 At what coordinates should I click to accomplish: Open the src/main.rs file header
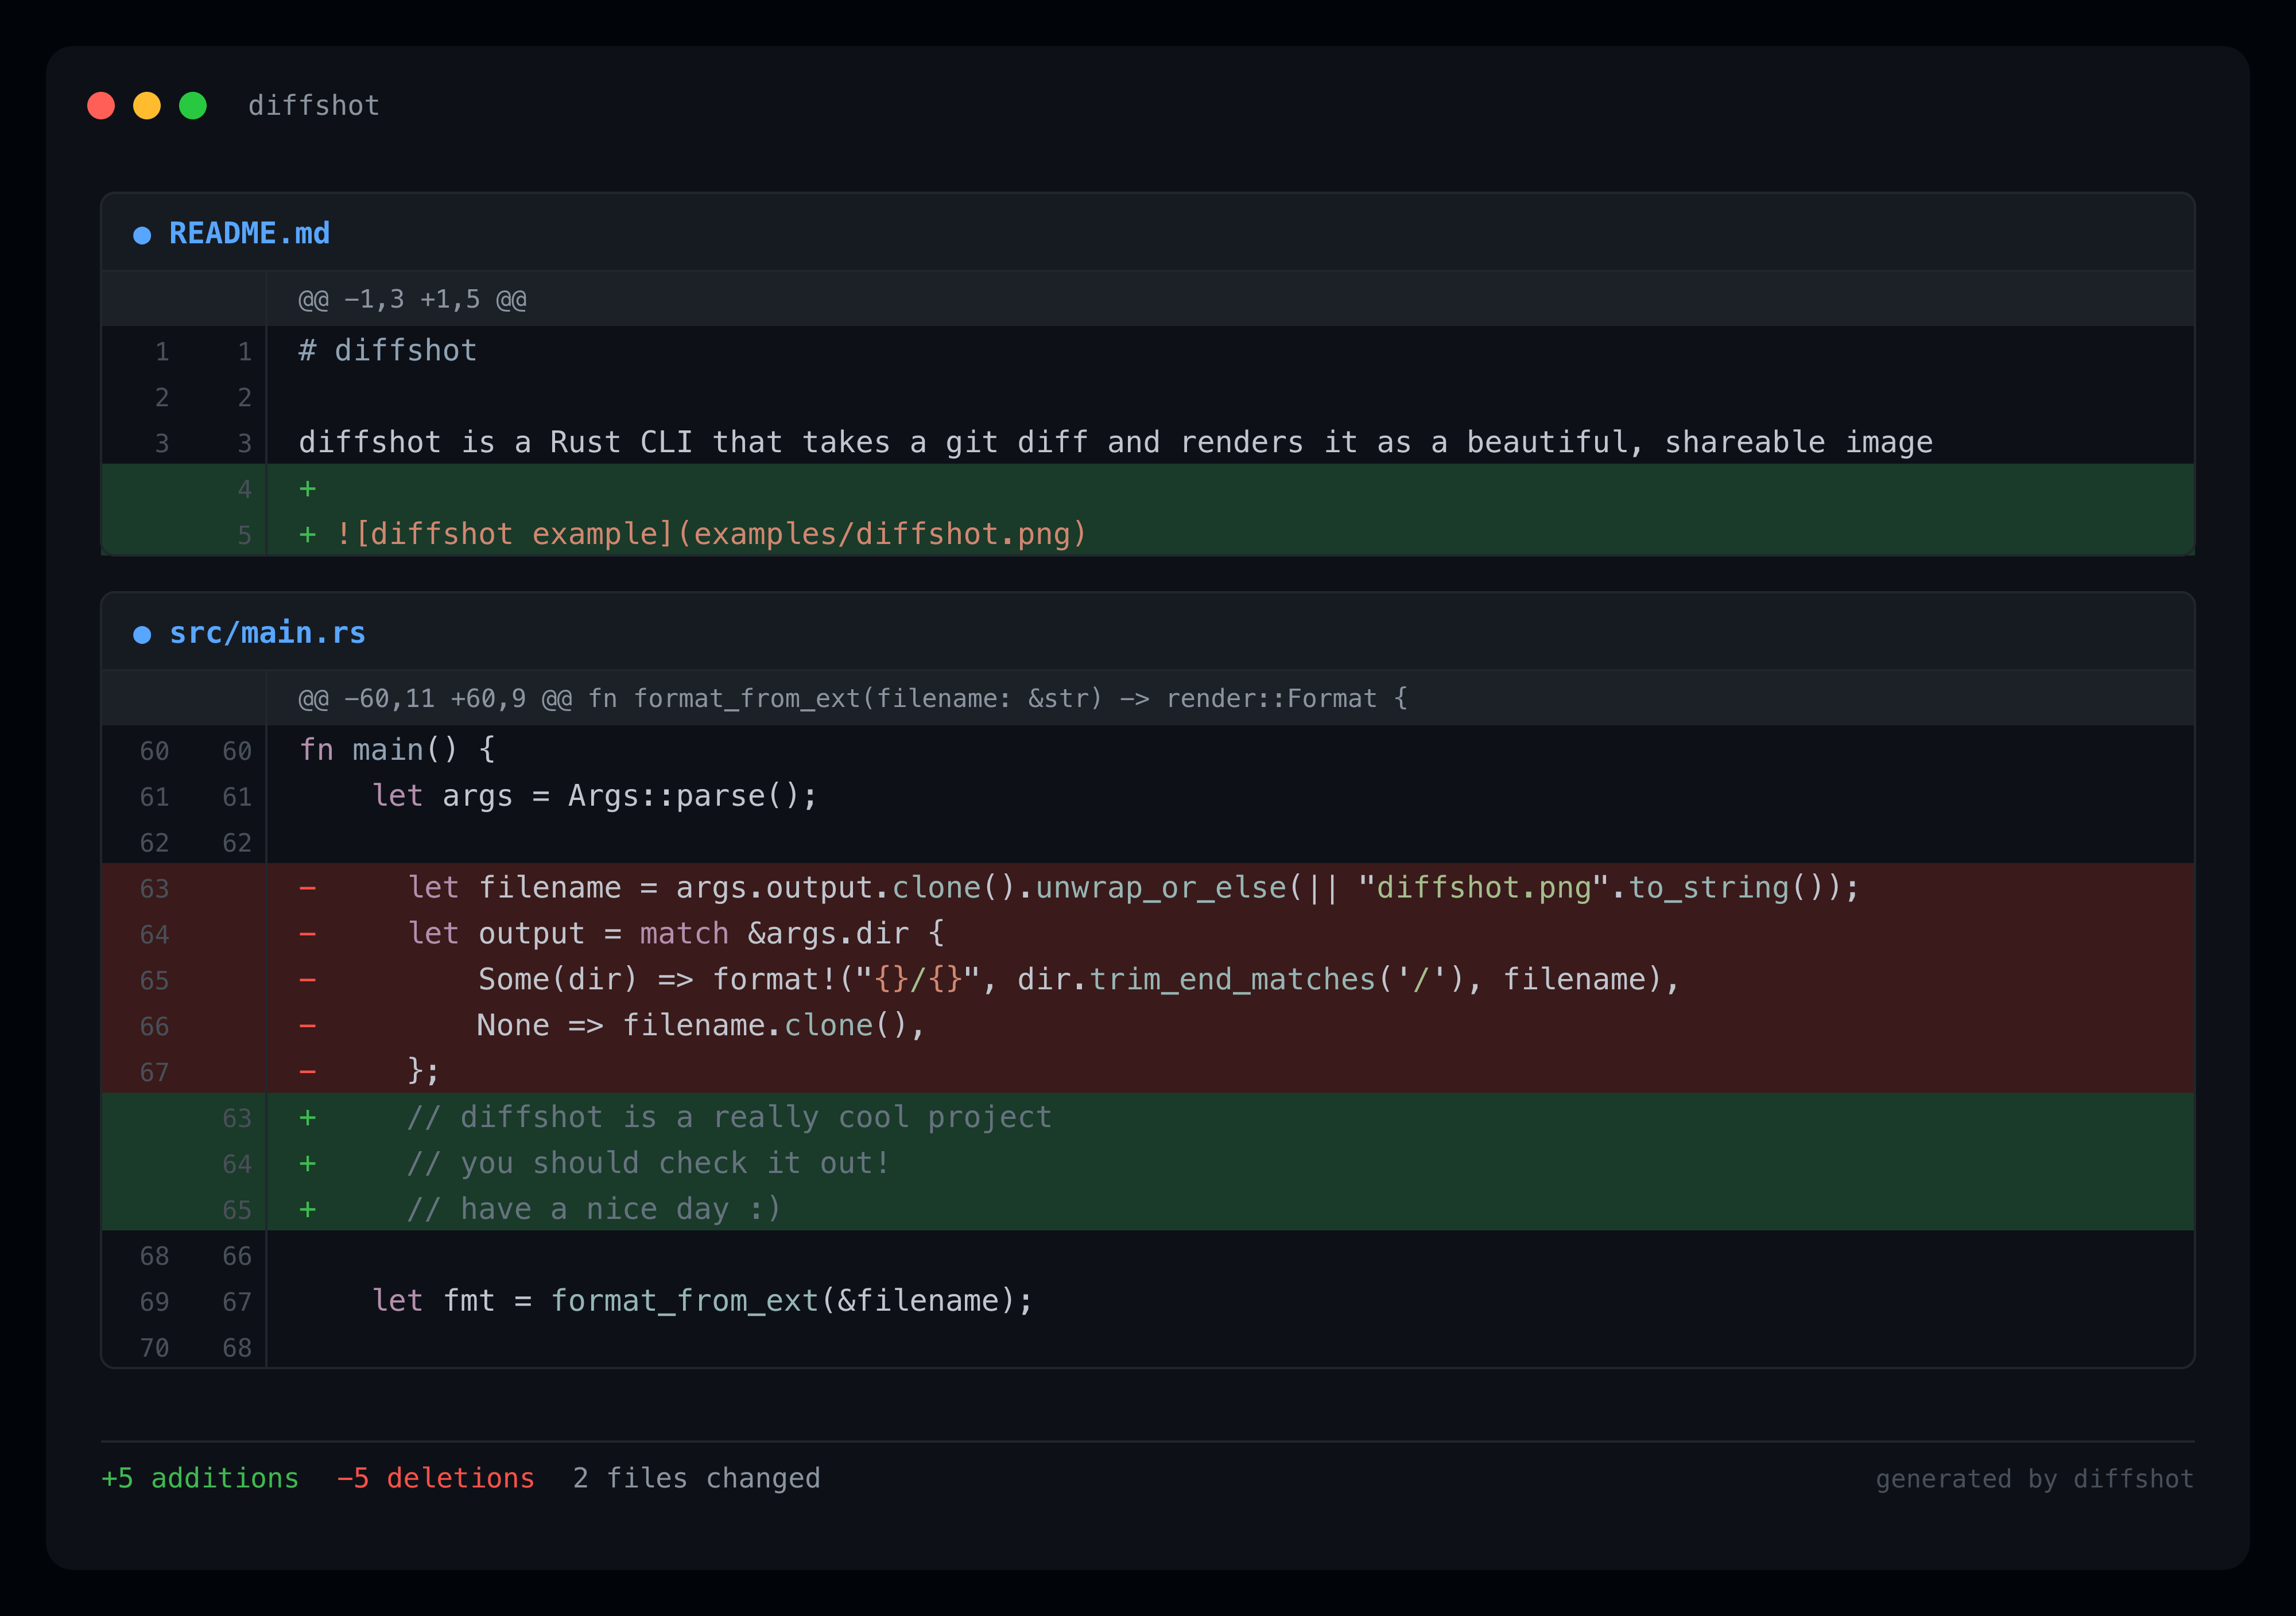[267, 633]
